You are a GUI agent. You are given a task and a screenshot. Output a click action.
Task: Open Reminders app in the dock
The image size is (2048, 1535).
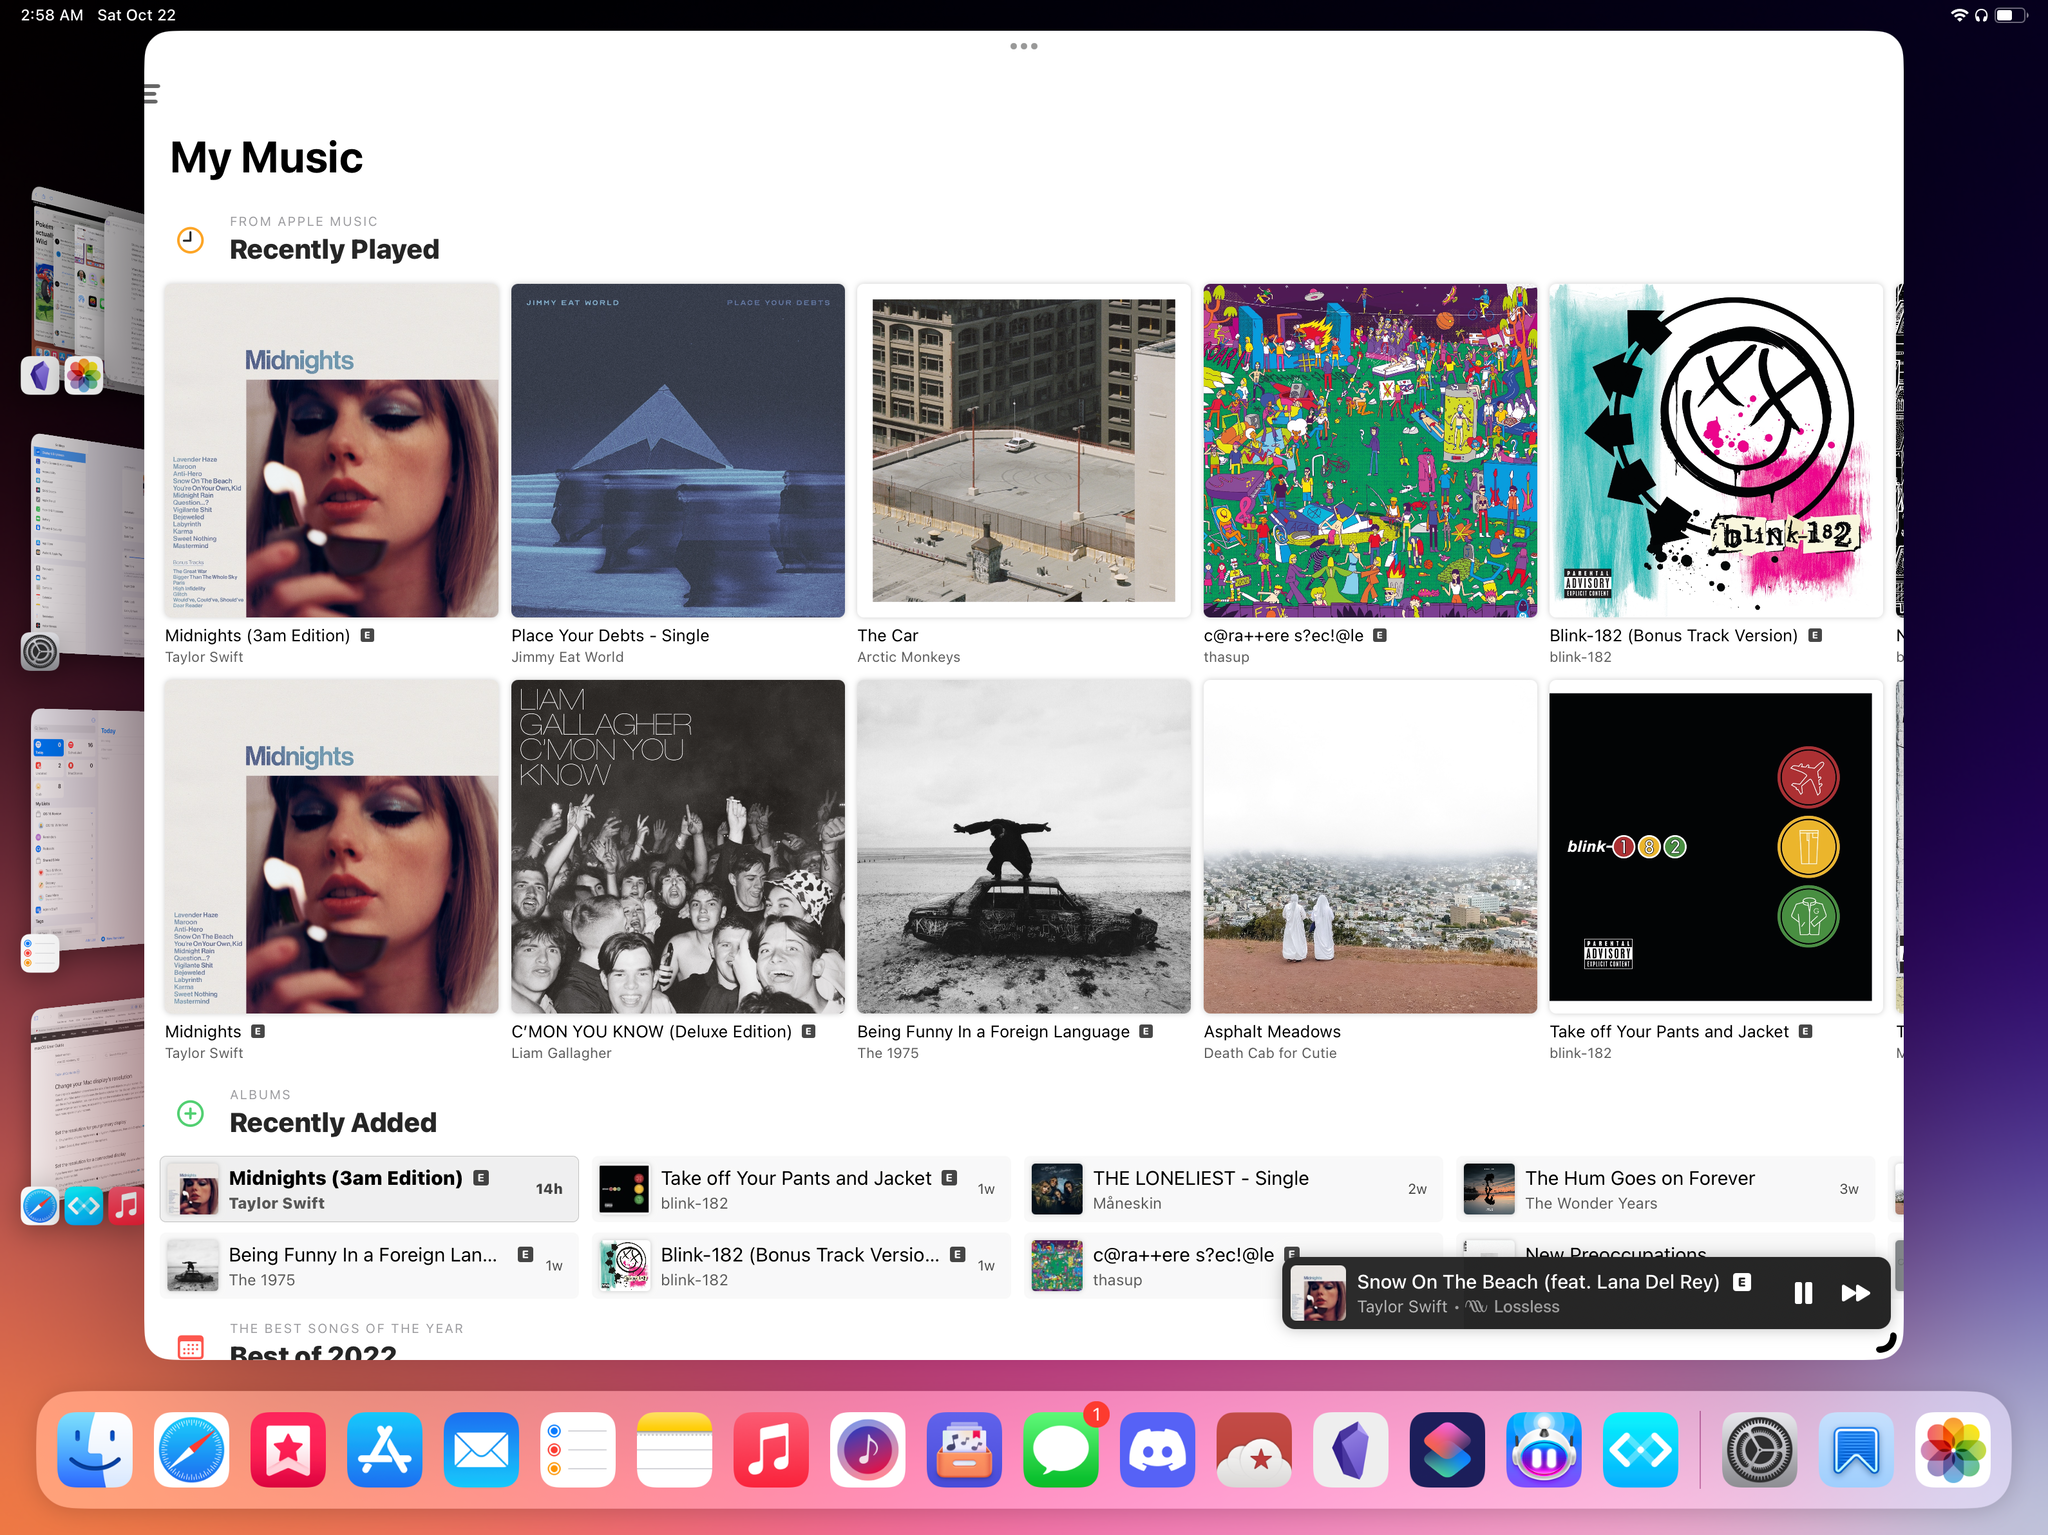pos(578,1450)
